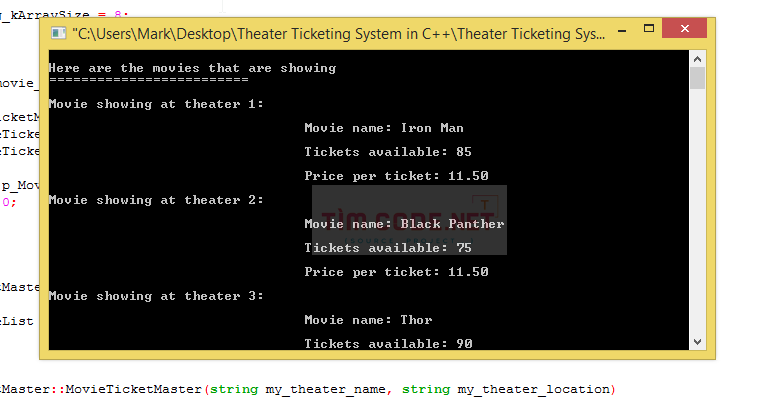Click the price line under Black Panther

[x=396, y=272]
